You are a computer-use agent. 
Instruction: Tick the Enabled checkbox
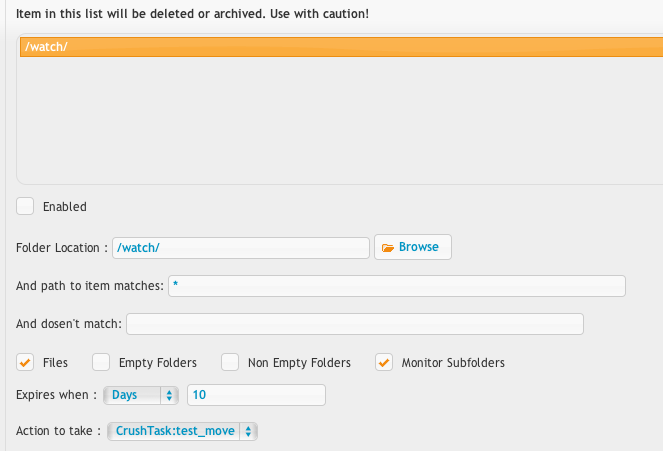[x=25, y=206]
